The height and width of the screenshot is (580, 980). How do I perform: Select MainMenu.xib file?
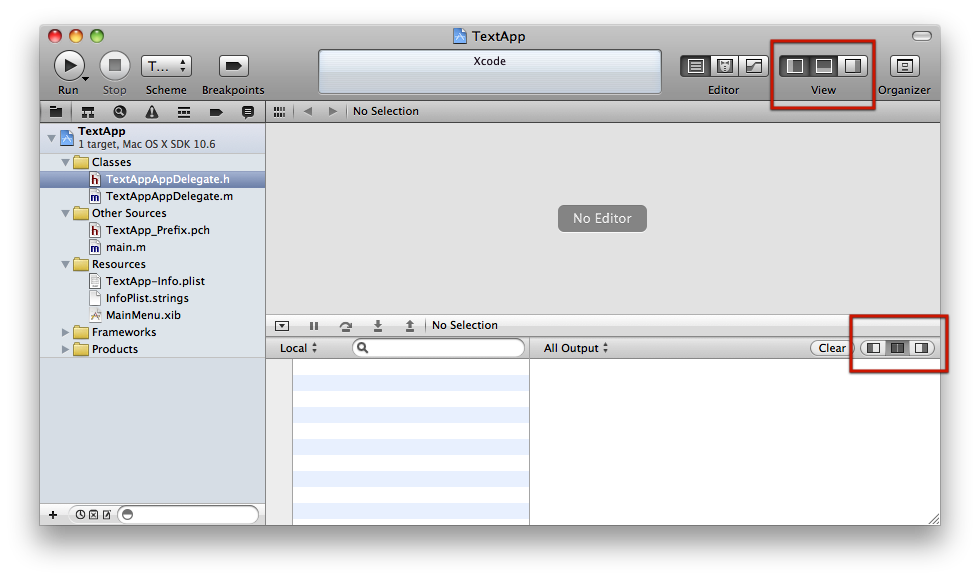[152, 316]
